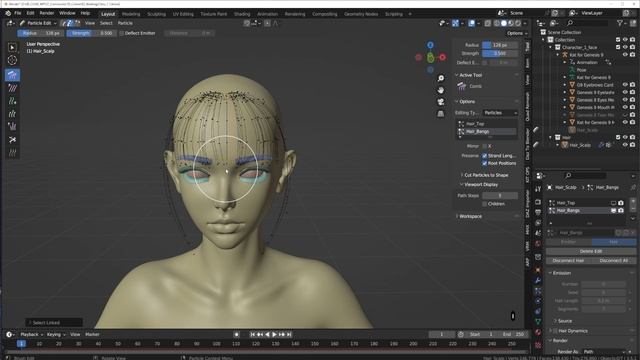Click the Disconnect All button
Viewport: 640px width, 360px height.
coord(613,260)
